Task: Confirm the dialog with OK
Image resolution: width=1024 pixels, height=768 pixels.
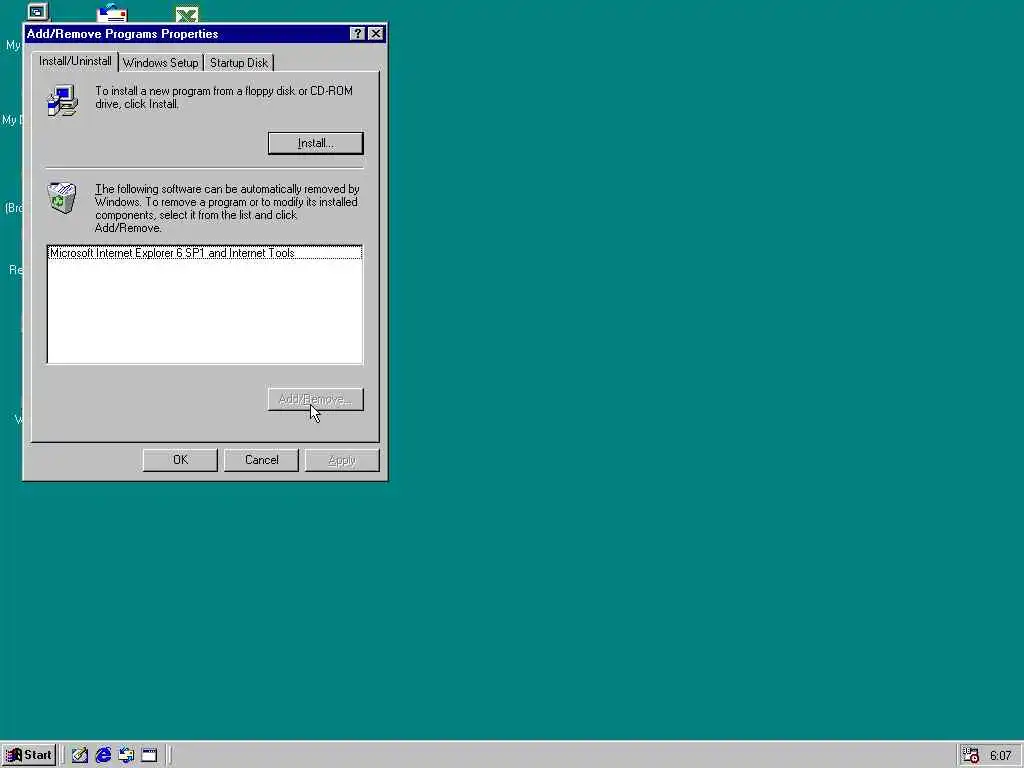Action: click(x=180, y=460)
